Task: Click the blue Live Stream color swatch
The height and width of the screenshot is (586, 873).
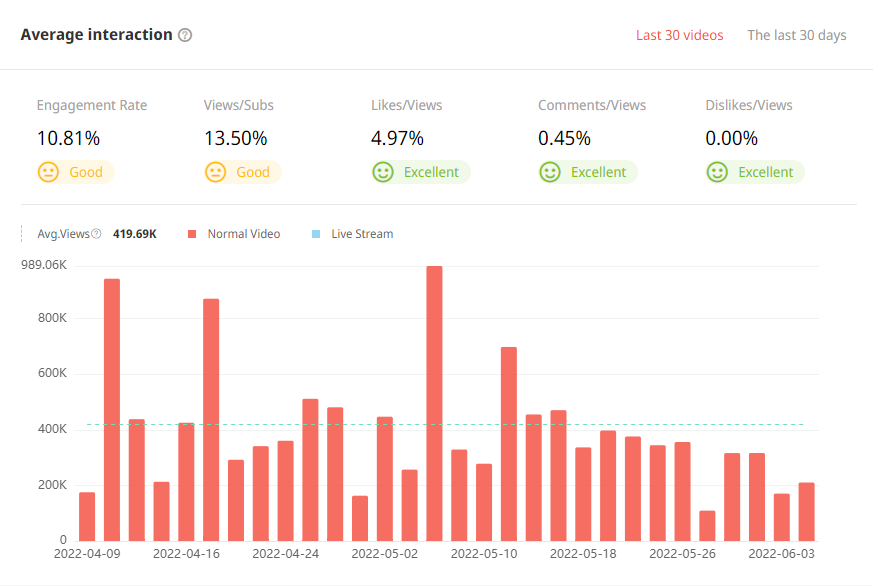Action: coord(316,234)
